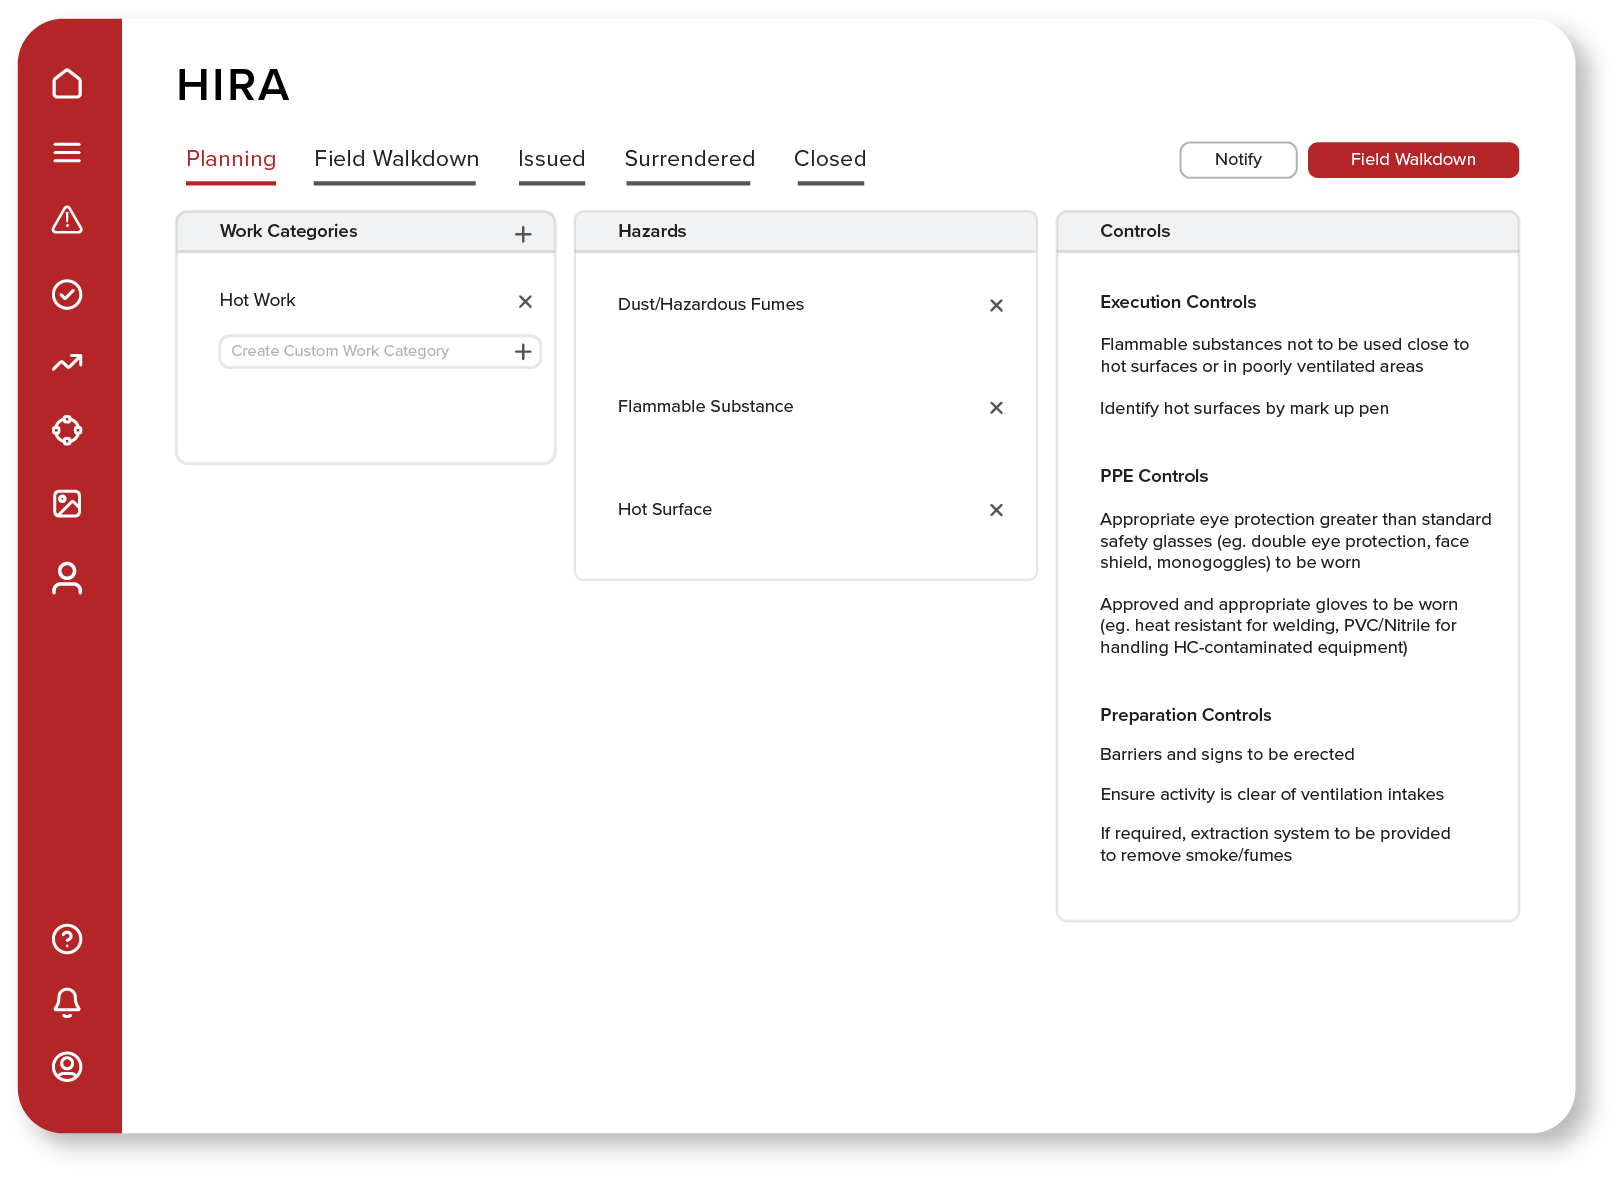The width and height of the screenshot is (1623, 1180).
Task: View analytics via the trend arrow icon
Action: 67,363
